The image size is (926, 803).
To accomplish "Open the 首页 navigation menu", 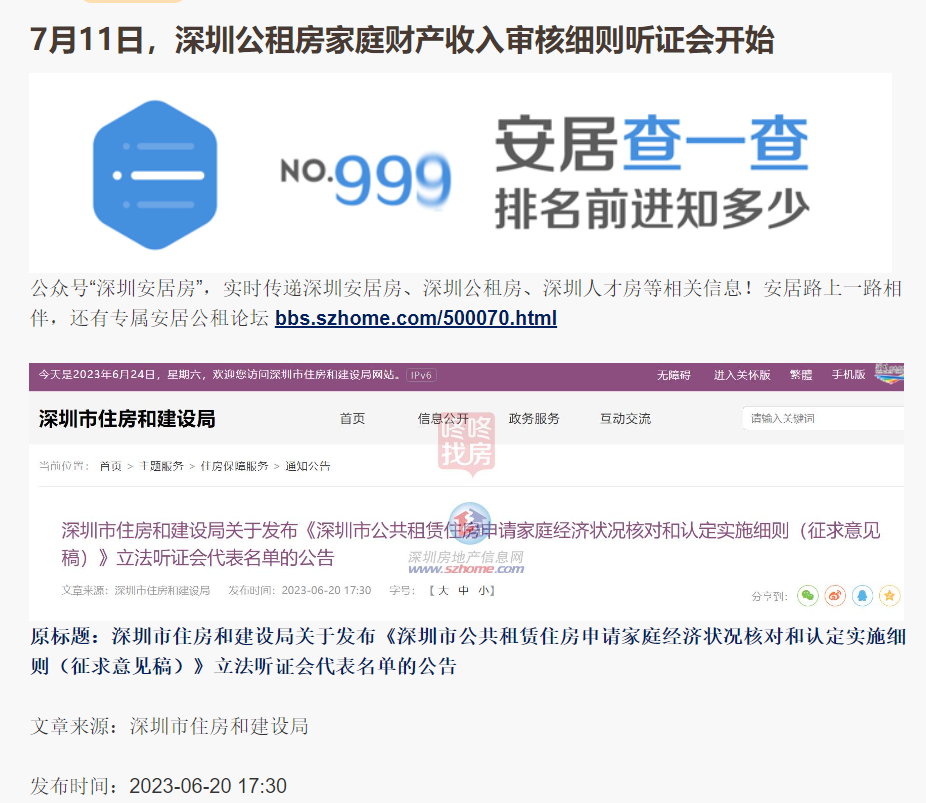I will point(352,419).
